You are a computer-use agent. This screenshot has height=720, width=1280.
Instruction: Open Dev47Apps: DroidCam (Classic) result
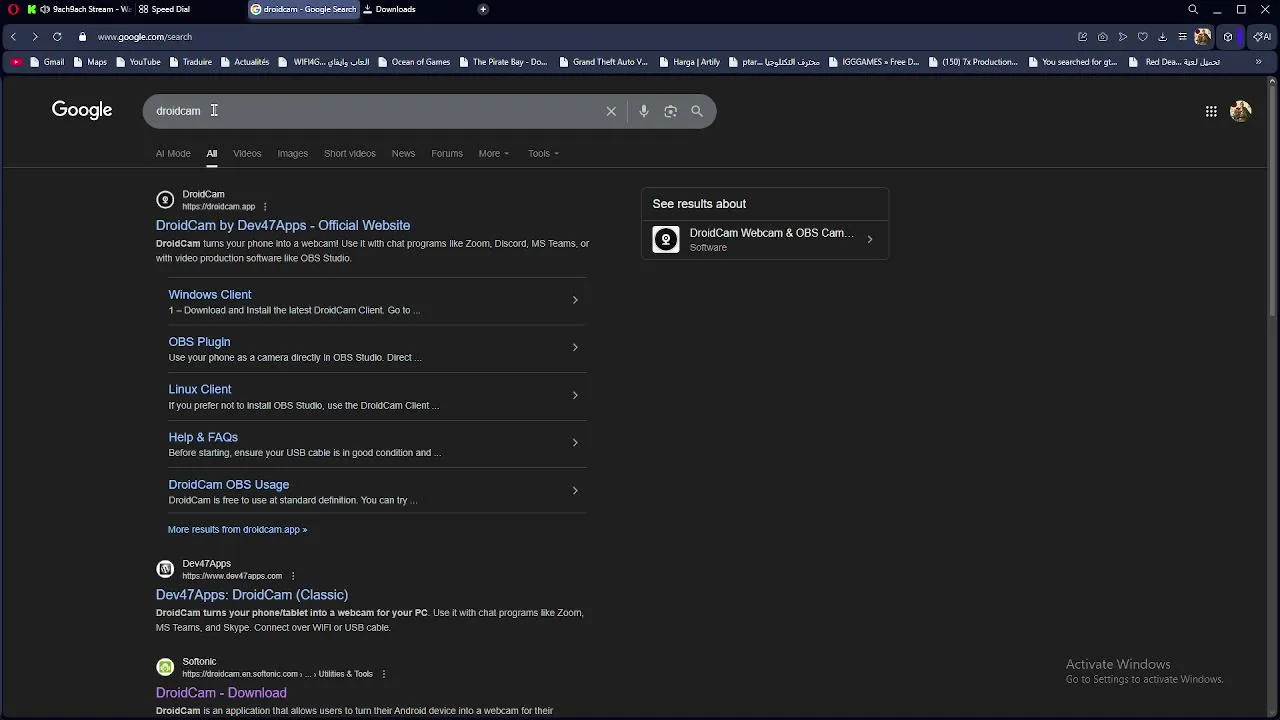point(252,595)
